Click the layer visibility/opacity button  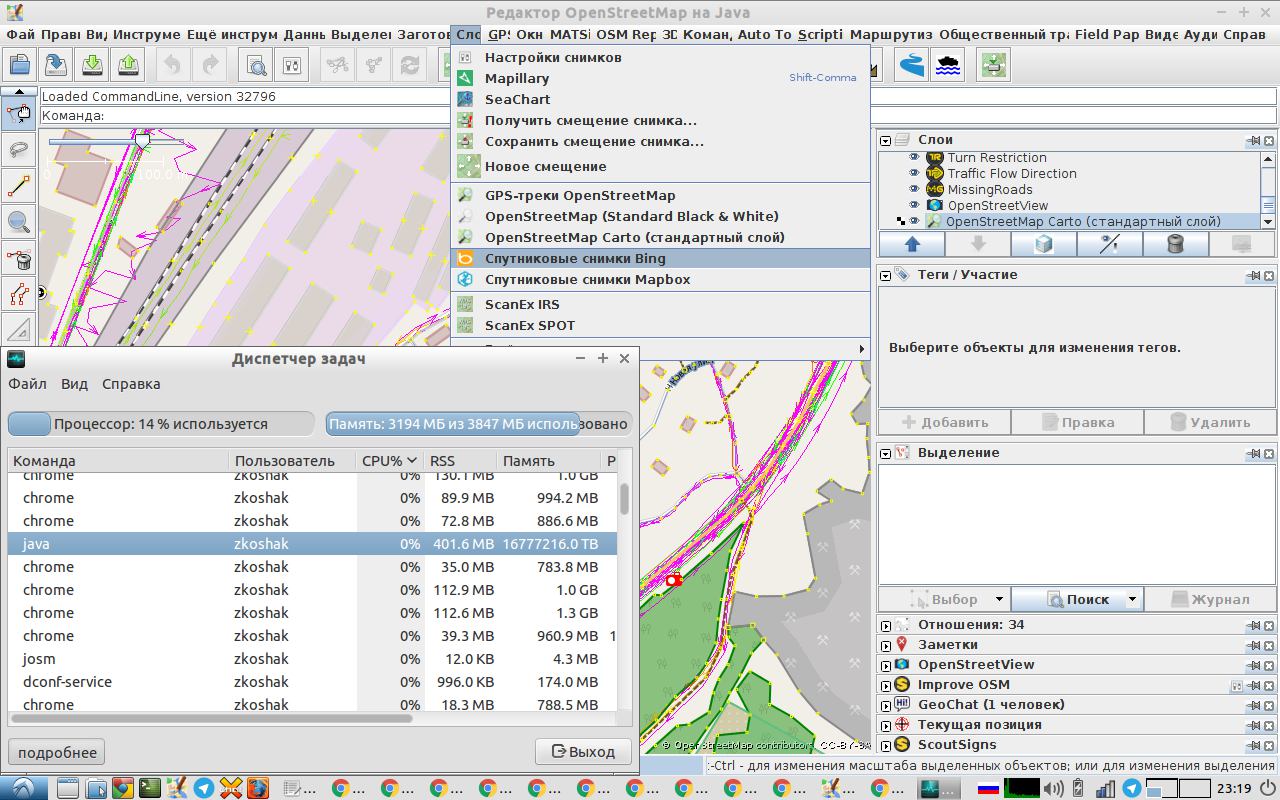[1109, 244]
